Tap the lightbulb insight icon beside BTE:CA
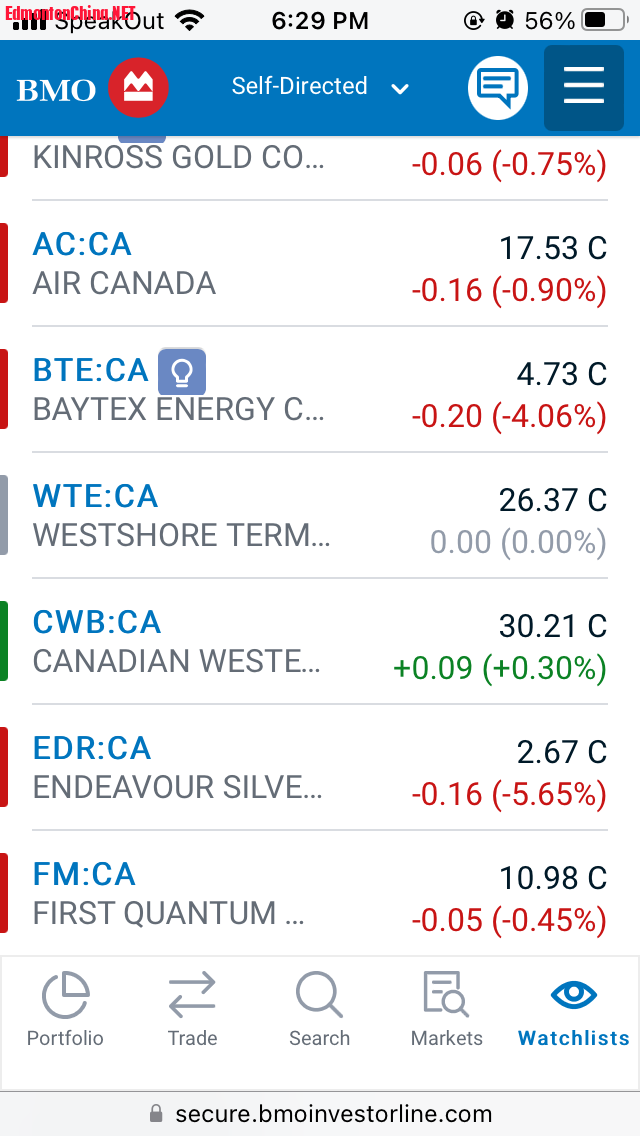 (x=182, y=372)
